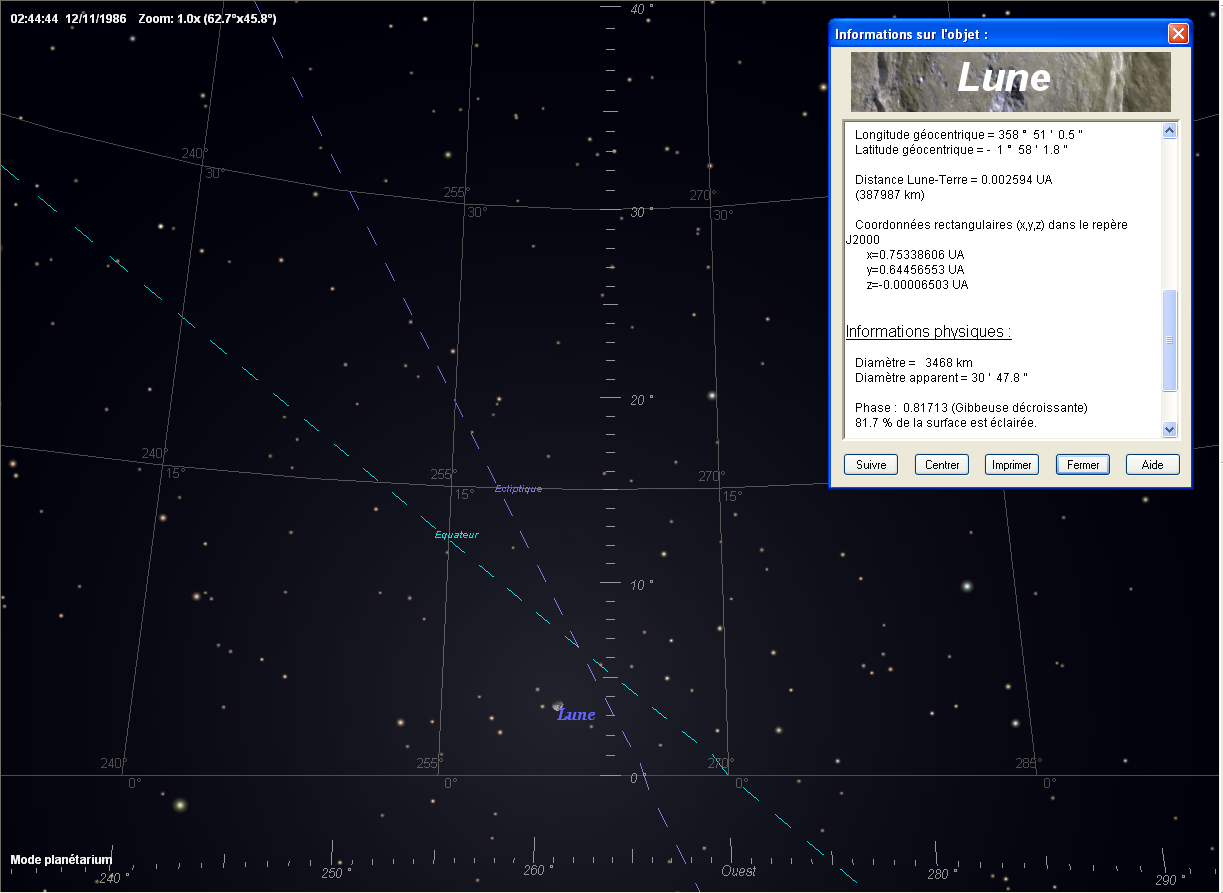Click the dialog title bar Informations sur l'objet

(x=911, y=34)
